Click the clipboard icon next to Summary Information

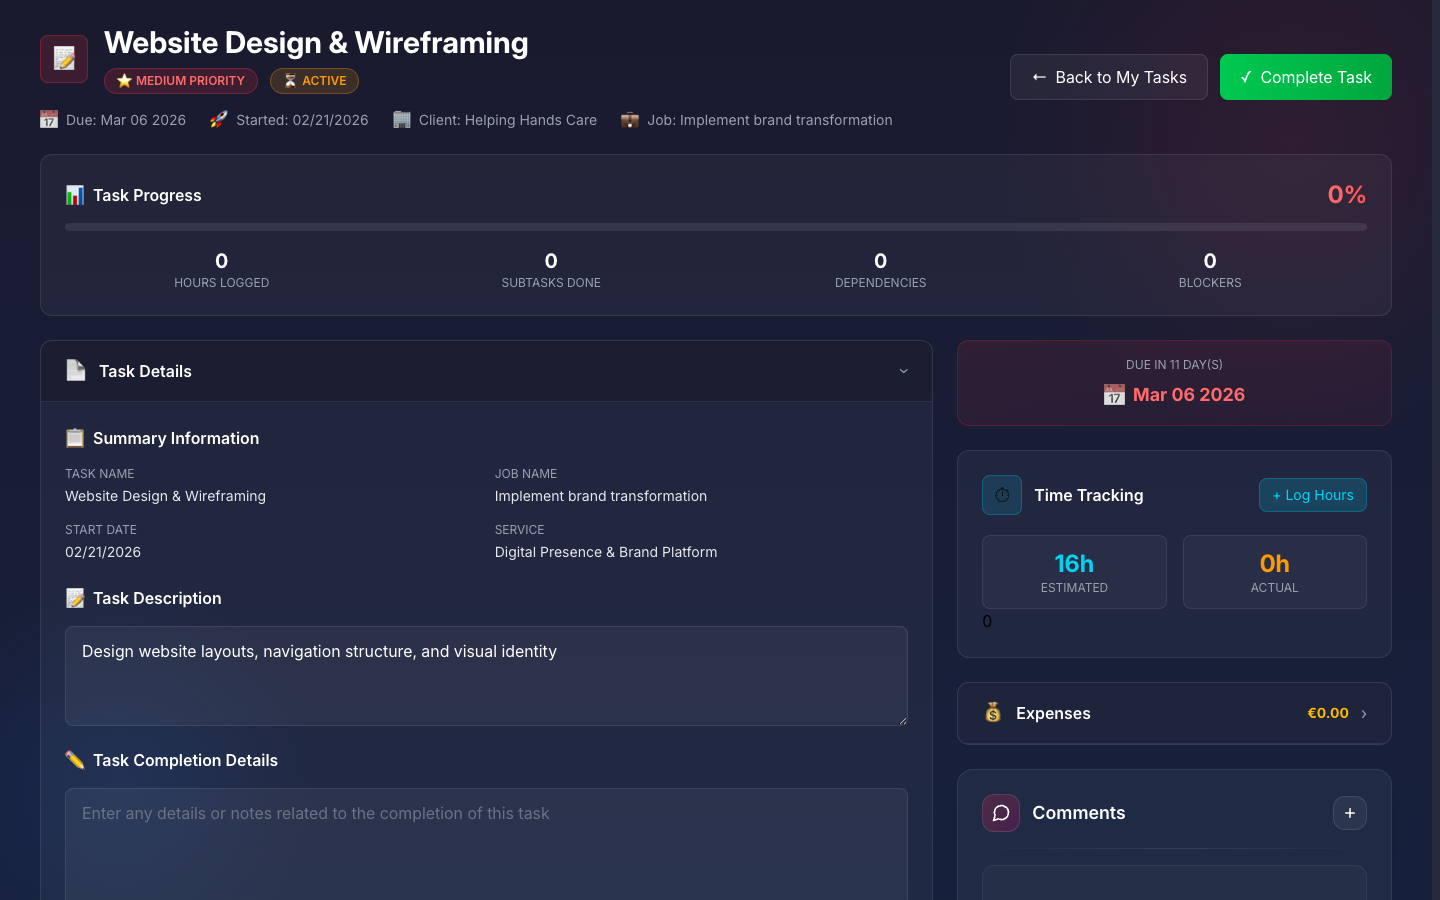[74, 437]
